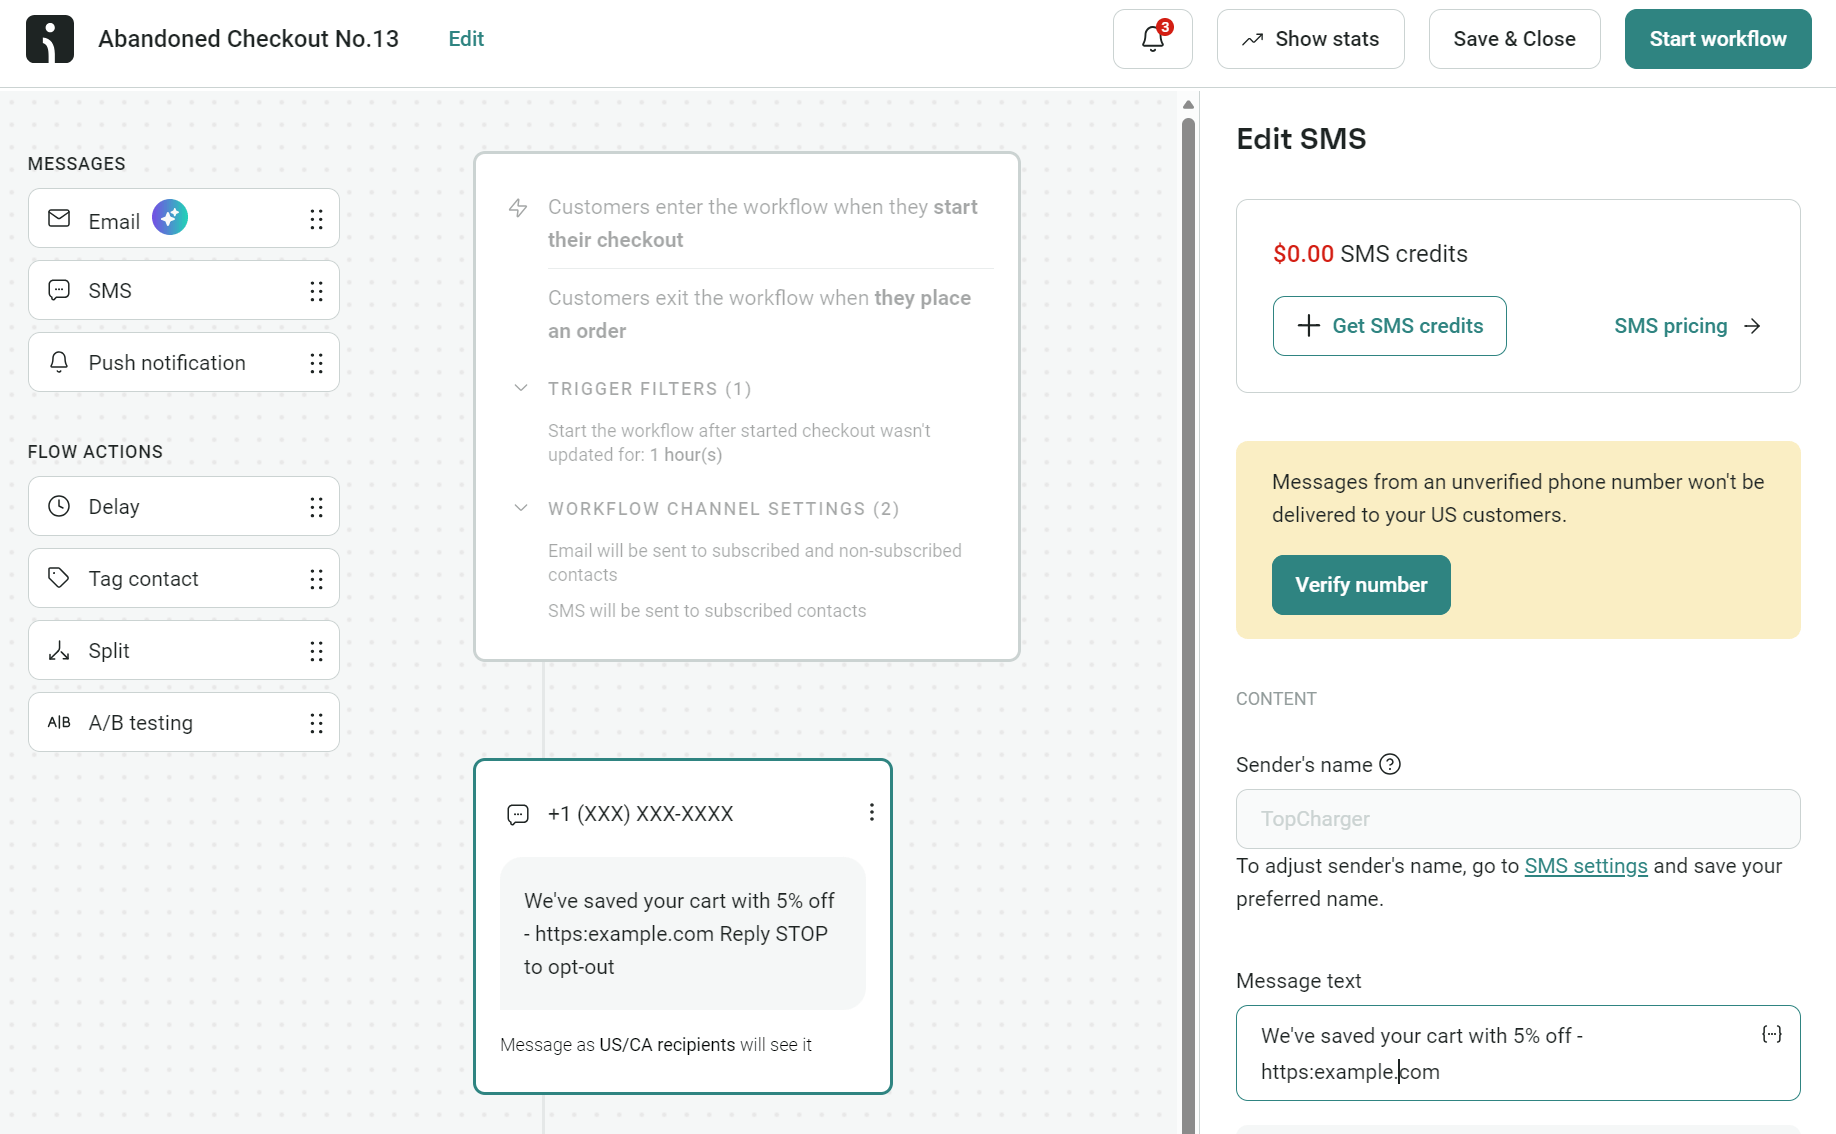Select the Email message icon

58,218
